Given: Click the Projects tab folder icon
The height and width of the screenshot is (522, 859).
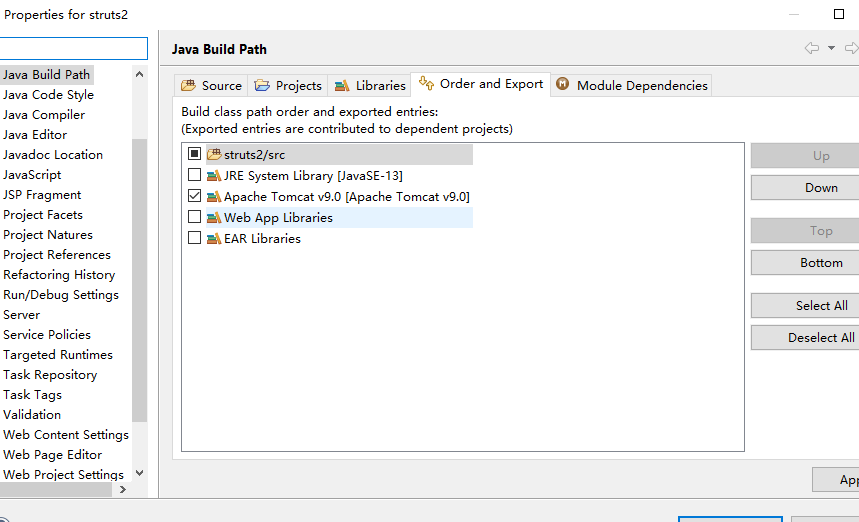Looking at the screenshot, I should (x=262, y=85).
